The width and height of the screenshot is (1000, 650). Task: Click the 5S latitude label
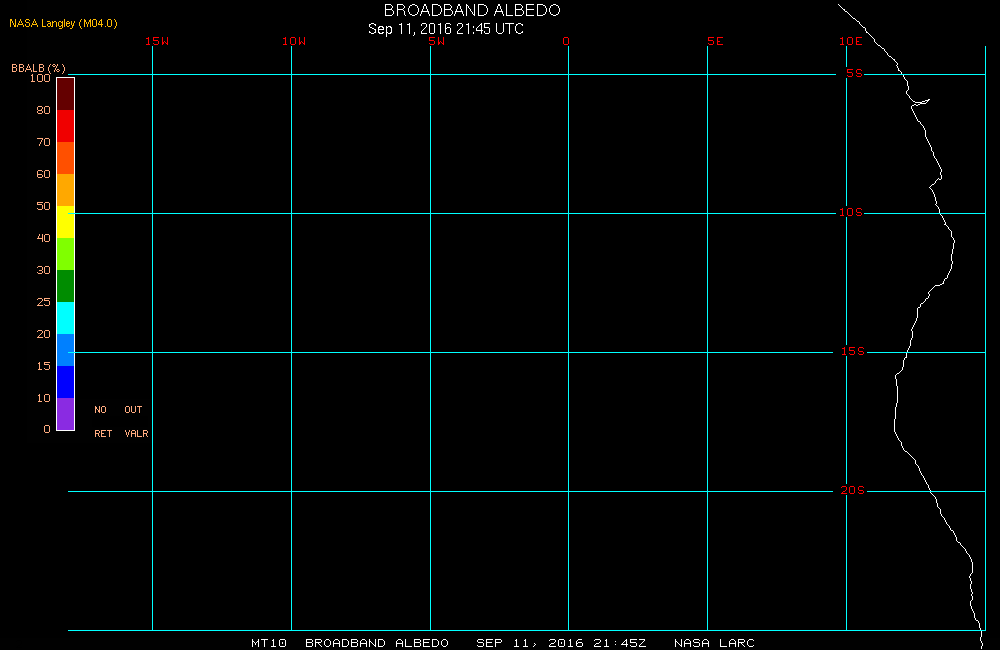coord(855,73)
